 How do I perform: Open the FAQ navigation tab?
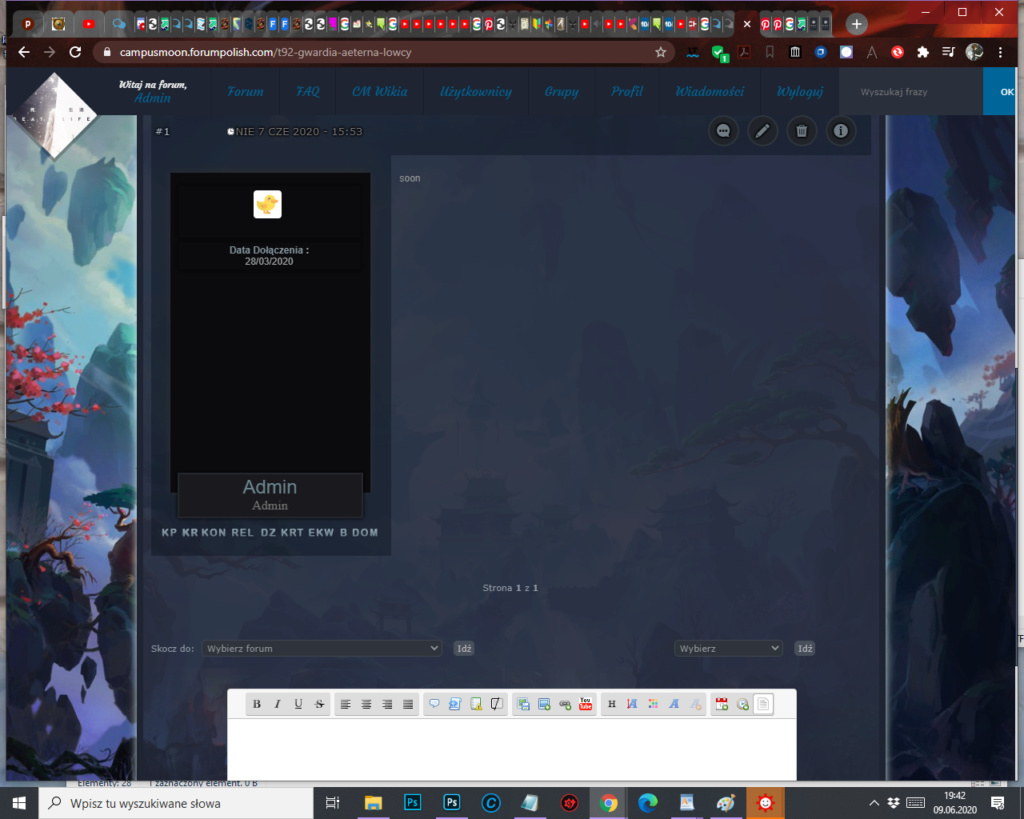[308, 91]
